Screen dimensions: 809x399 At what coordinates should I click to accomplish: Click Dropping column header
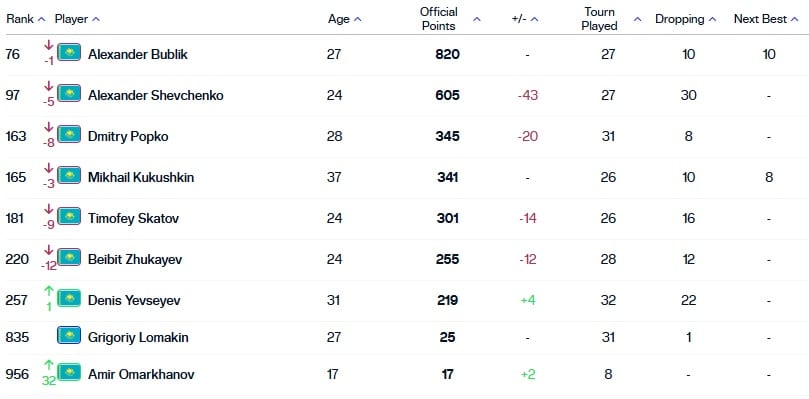[679, 19]
